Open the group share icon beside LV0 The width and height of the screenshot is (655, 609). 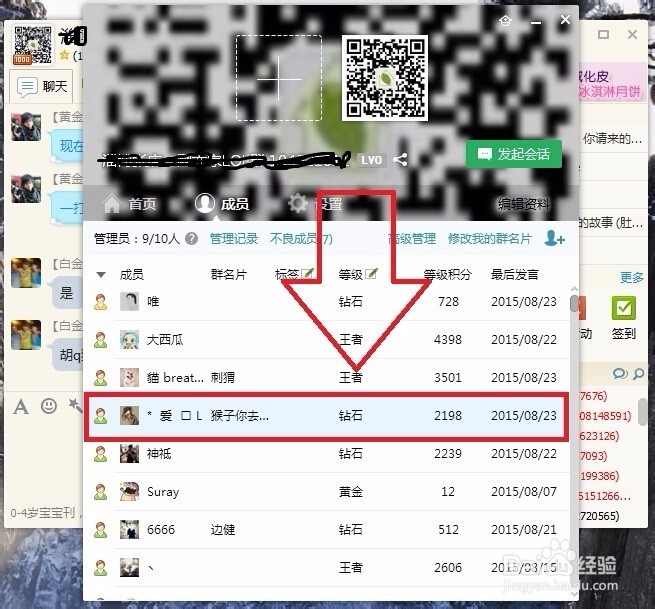(x=400, y=160)
